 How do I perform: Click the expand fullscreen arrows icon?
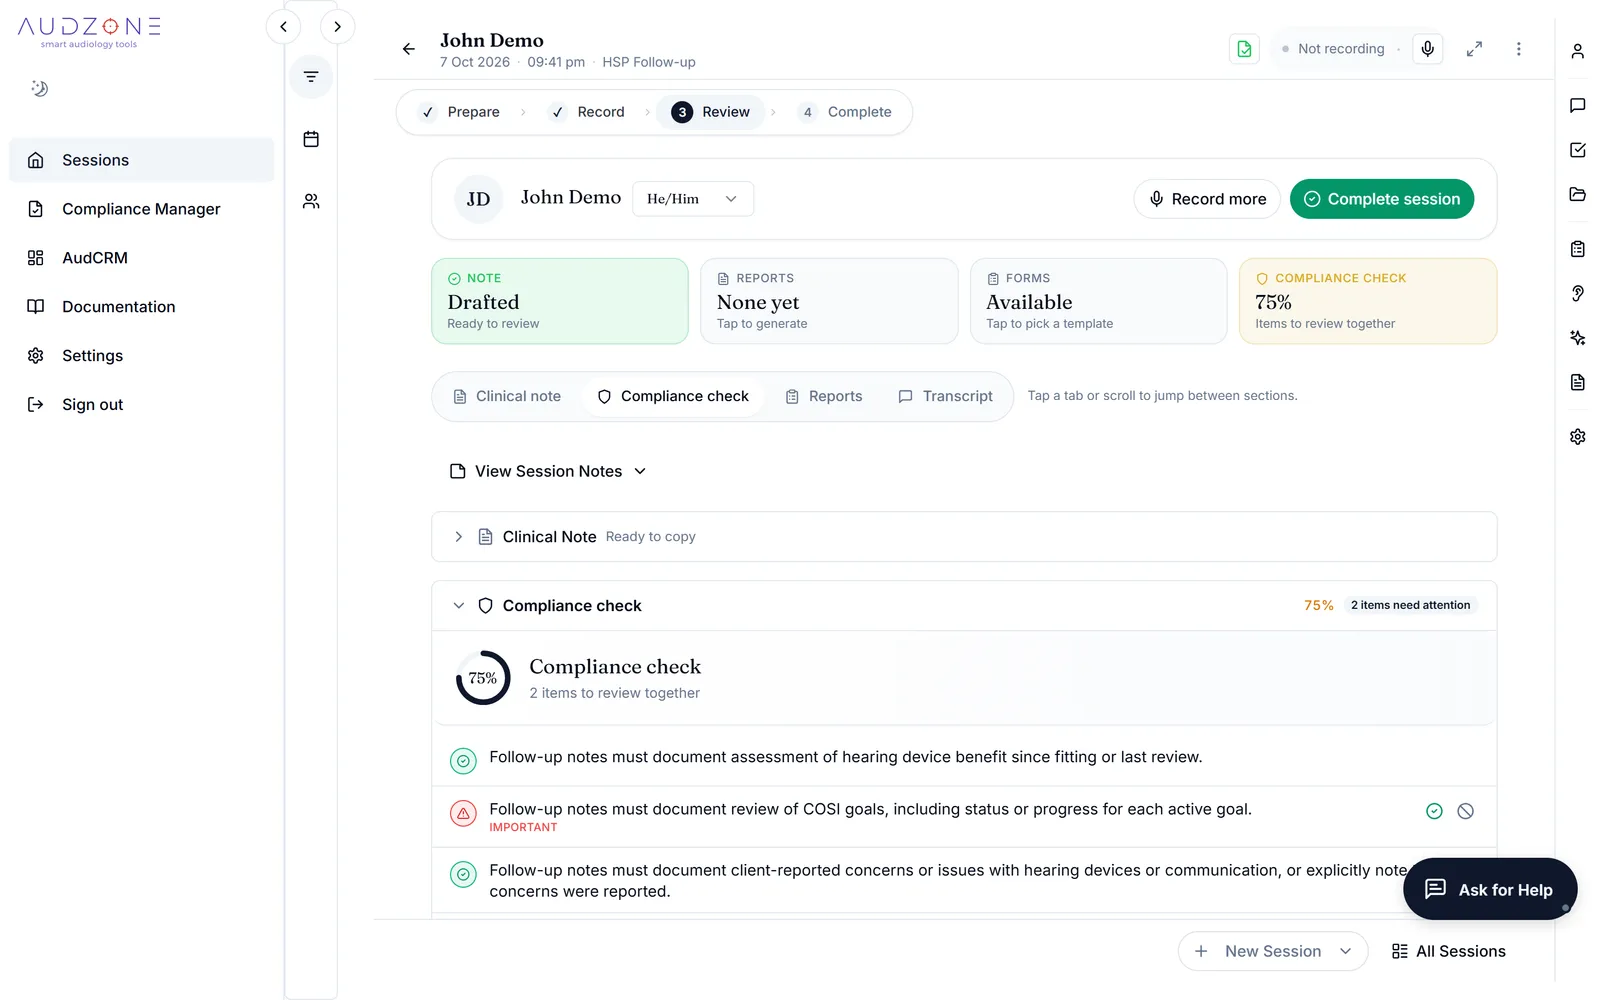pyautogui.click(x=1474, y=49)
